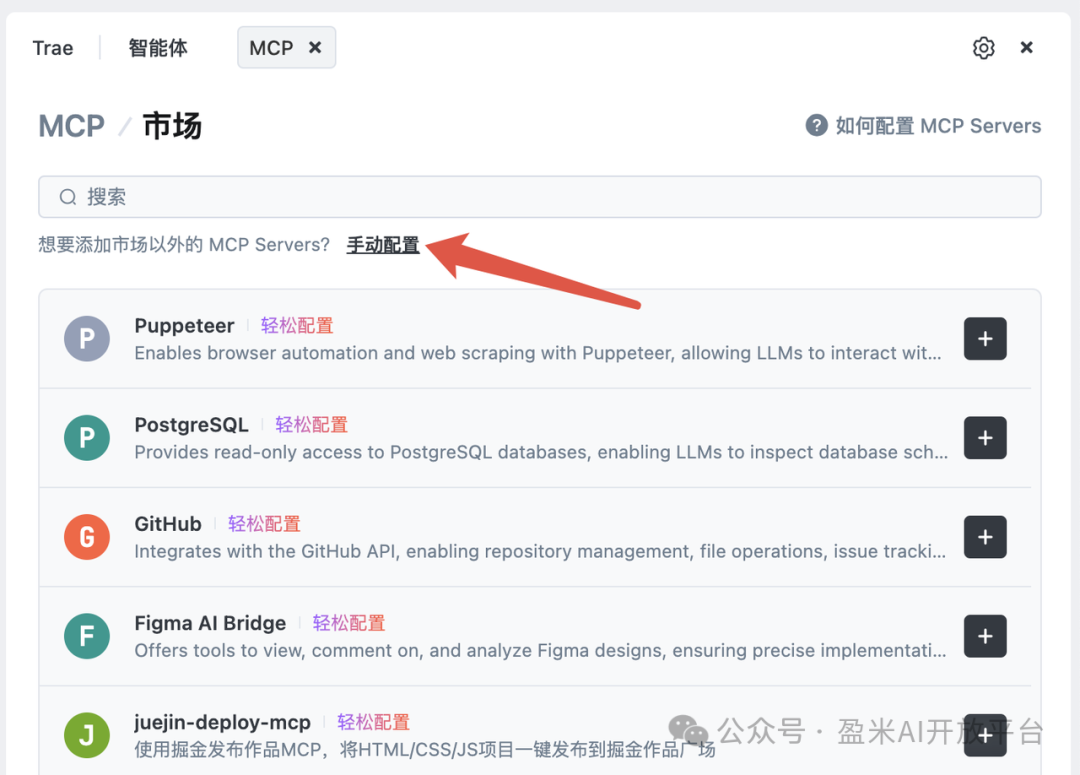1080x775 pixels.
Task: Click the 轻松配置 tag next to Puppeteer
Action: 297,325
